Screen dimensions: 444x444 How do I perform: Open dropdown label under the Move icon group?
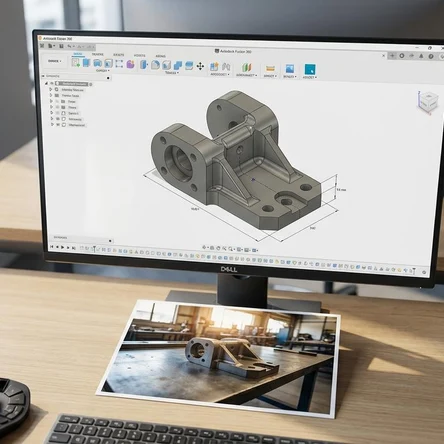coord(172,72)
